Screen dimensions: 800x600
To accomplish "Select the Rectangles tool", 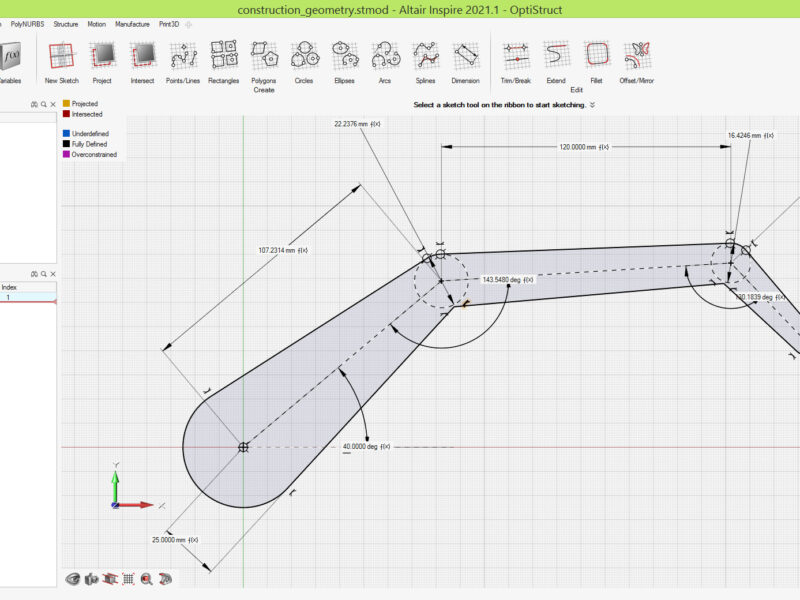I will [223, 63].
